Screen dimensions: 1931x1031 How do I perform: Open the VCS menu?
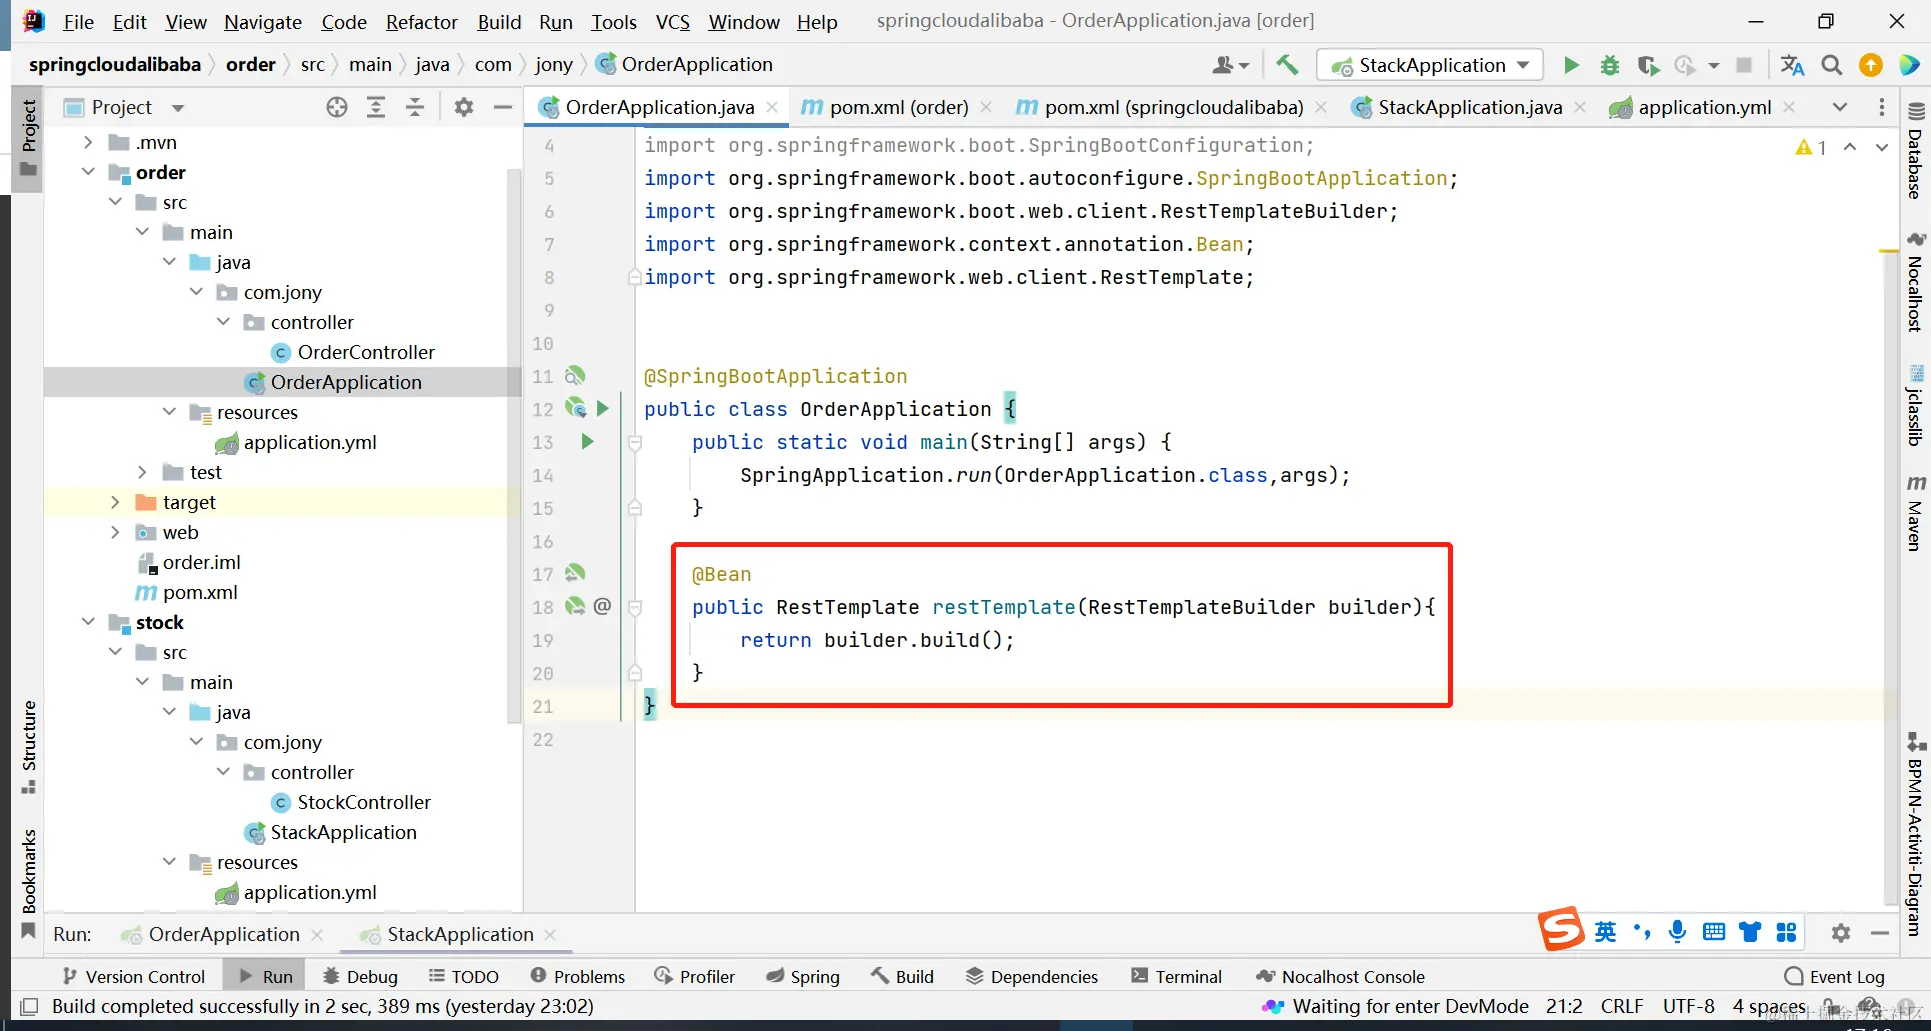coord(673,22)
